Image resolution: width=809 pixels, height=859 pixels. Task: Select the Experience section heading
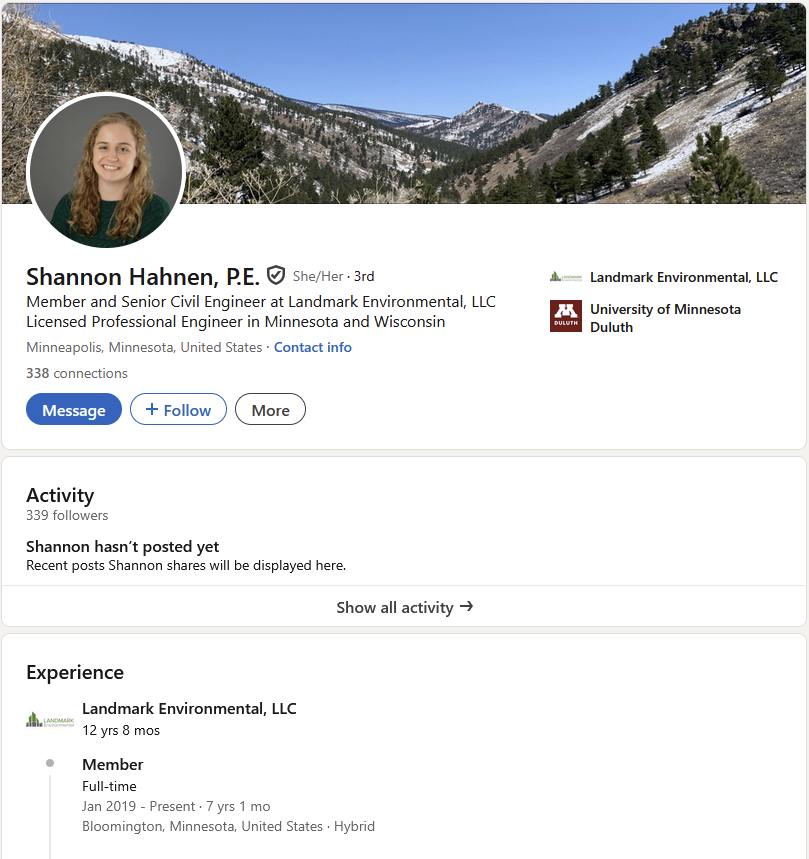click(x=74, y=673)
